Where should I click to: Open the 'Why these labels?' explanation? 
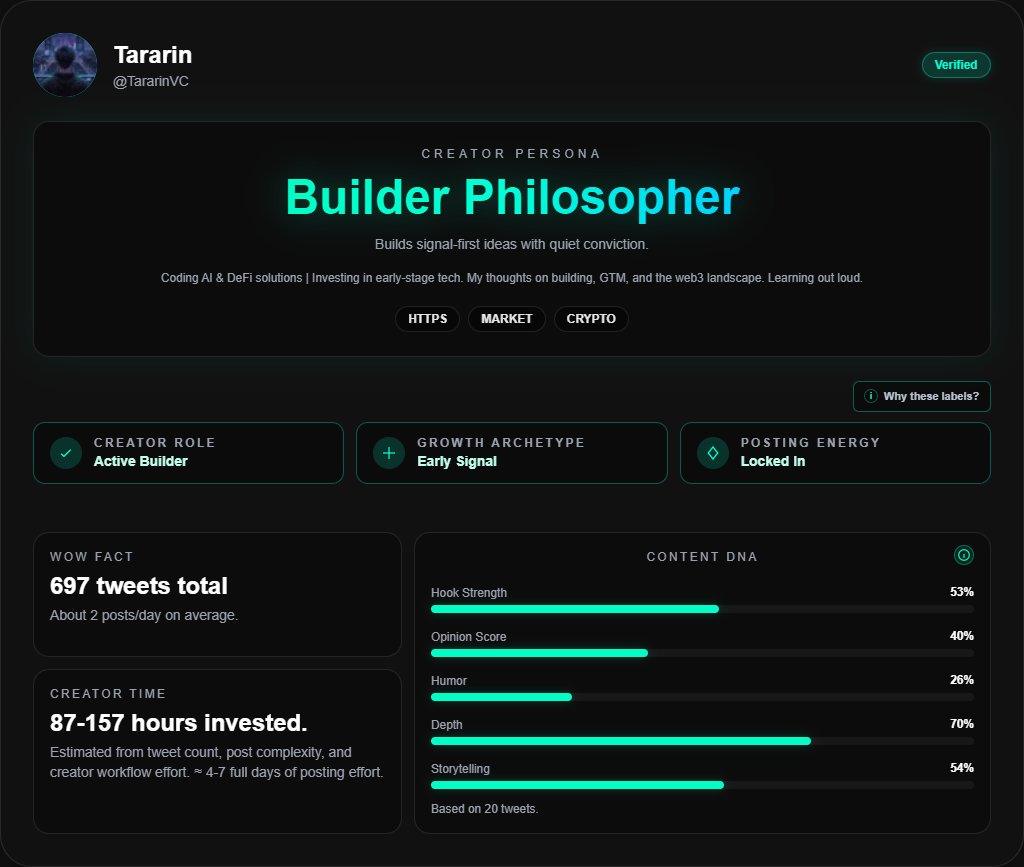point(921,396)
